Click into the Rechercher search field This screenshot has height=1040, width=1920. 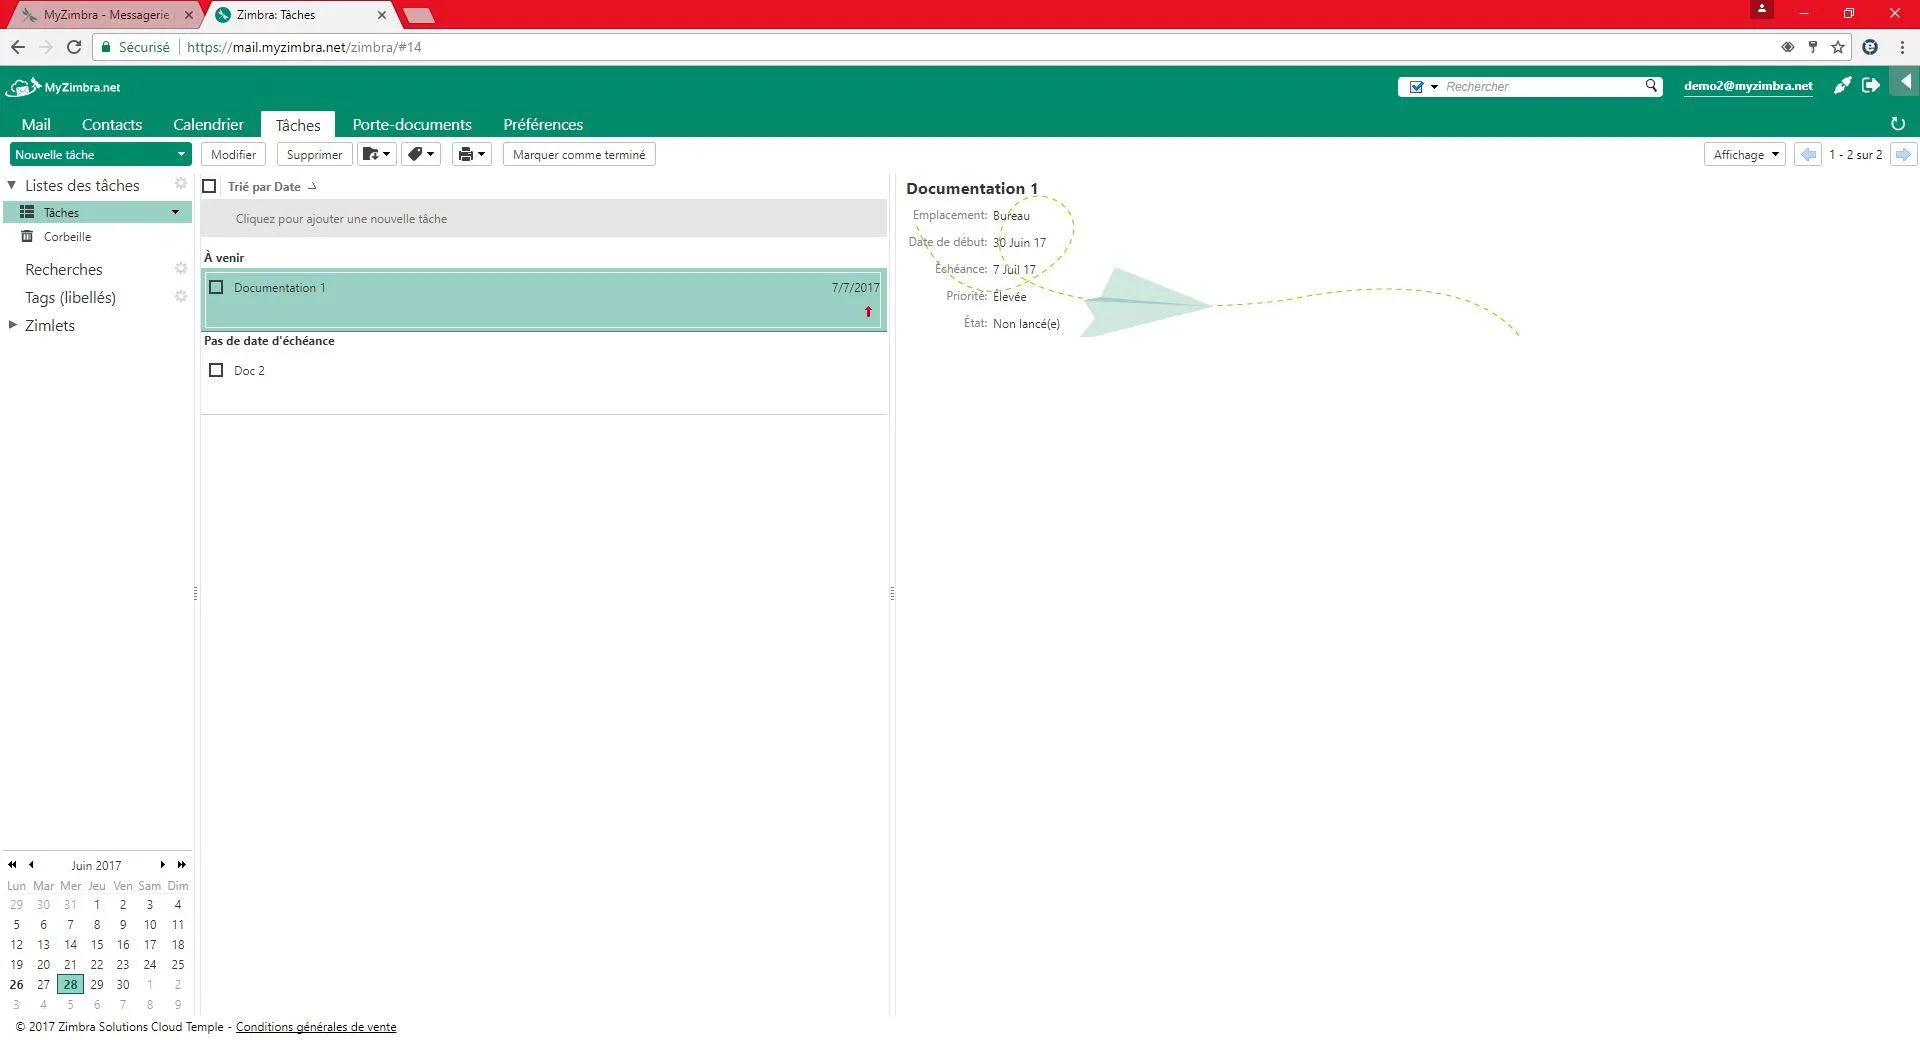[1540, 87]
